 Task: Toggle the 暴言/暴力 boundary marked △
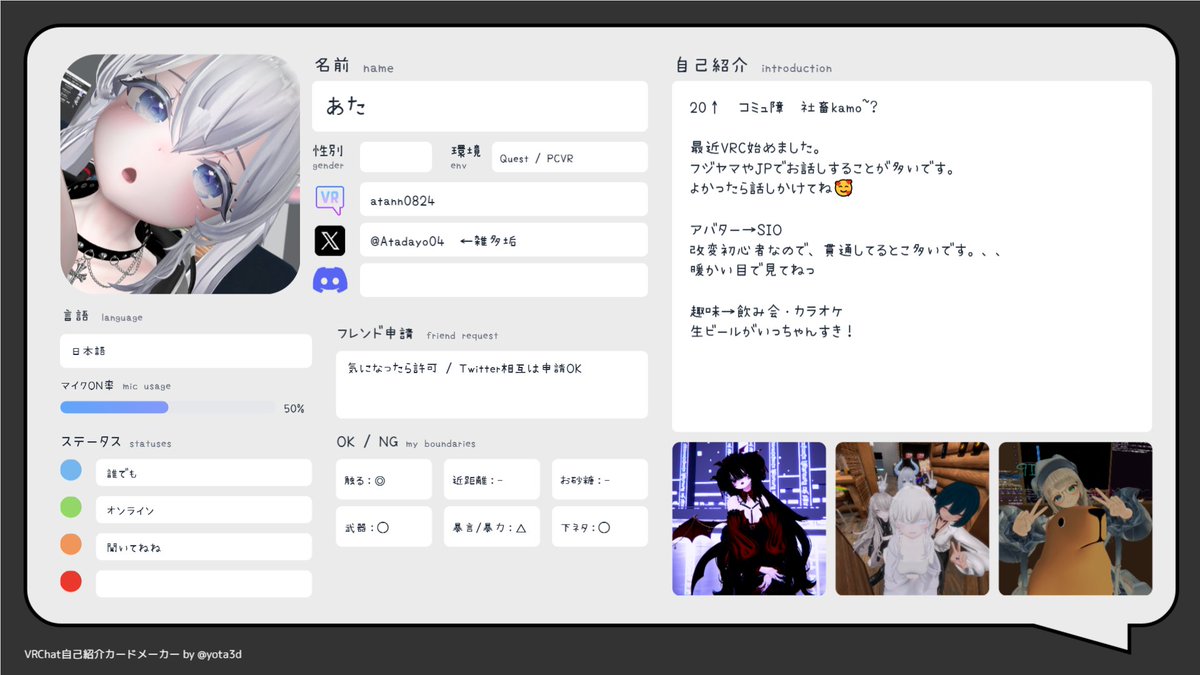492,526
